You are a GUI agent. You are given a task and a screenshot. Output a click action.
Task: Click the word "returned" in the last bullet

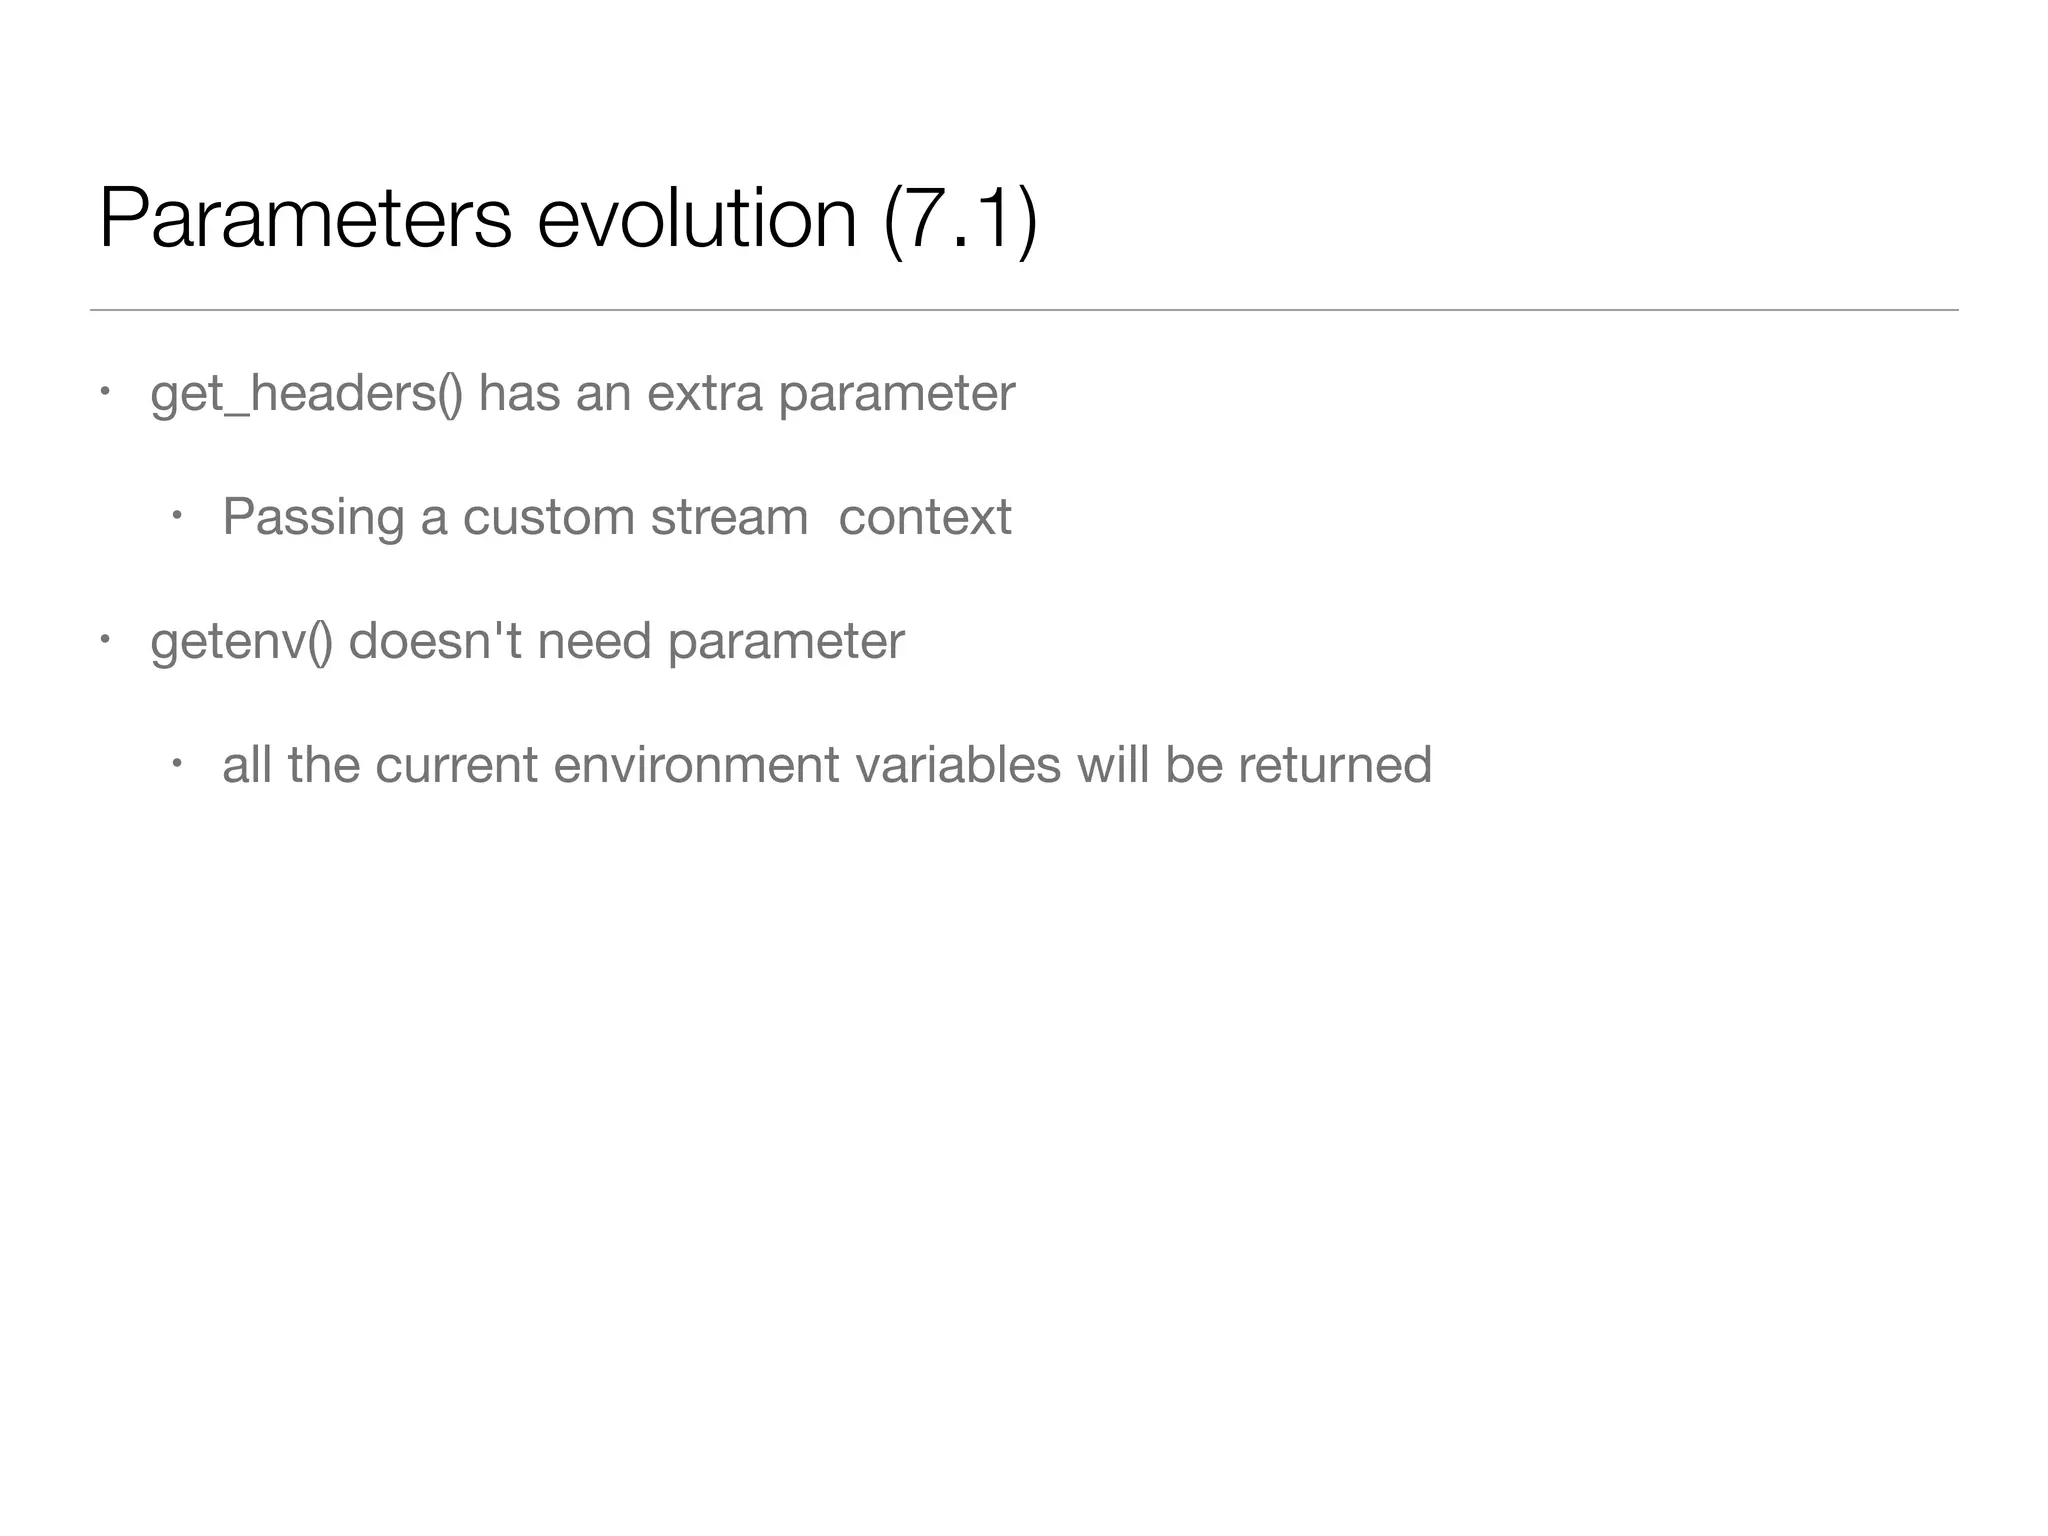point(1335,766)
